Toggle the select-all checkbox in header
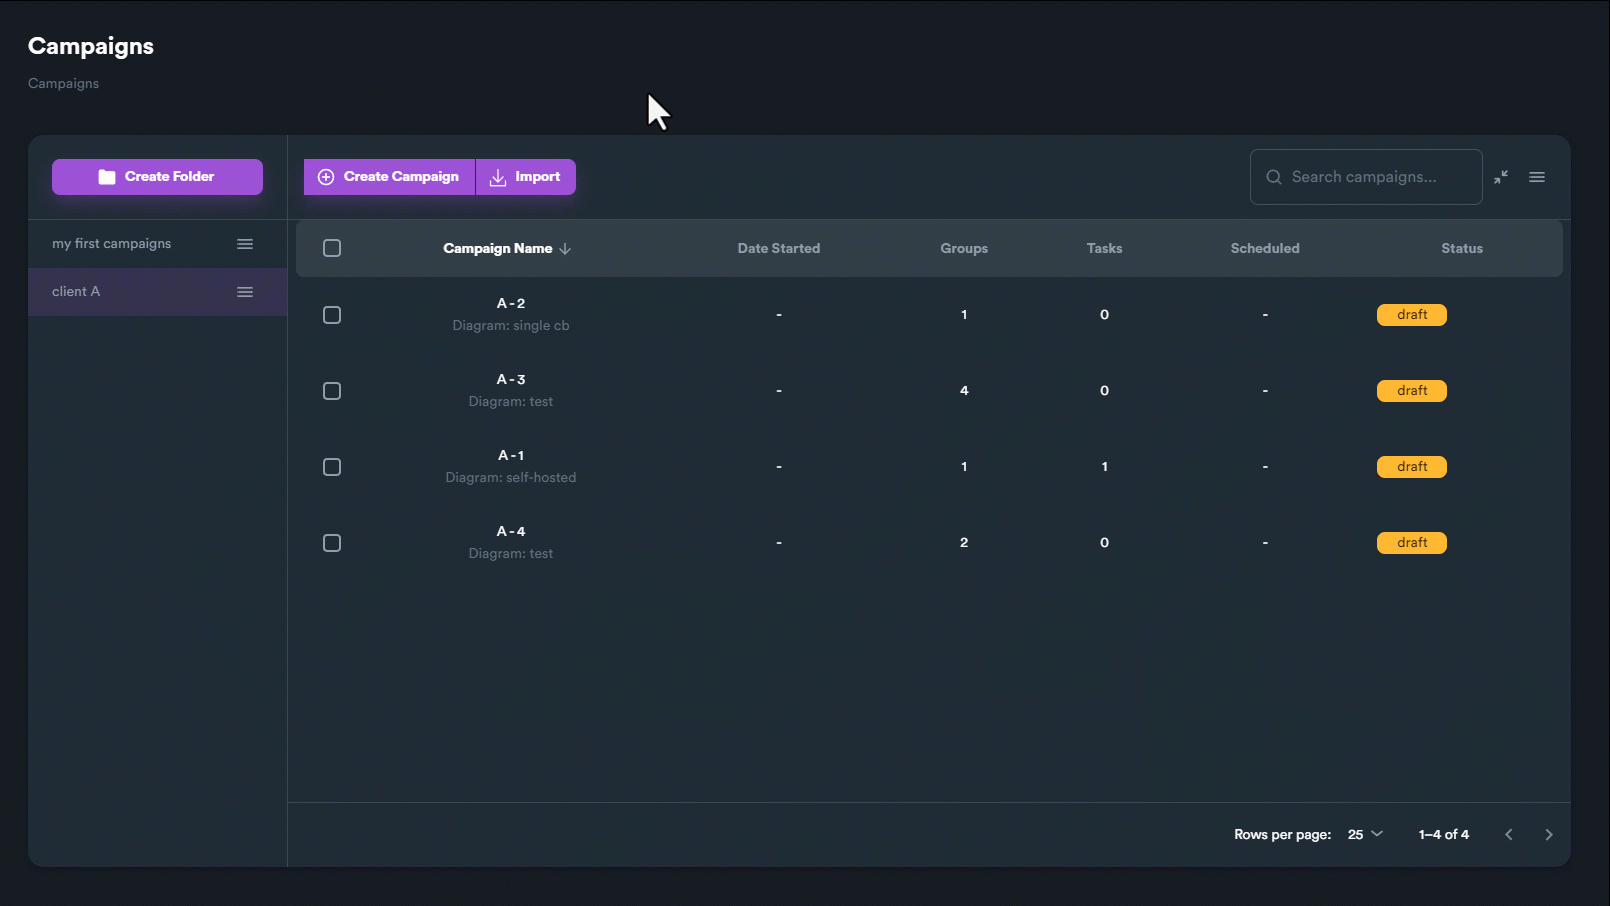This screenshot has width=1610, height=906. (x=332, y=248)
